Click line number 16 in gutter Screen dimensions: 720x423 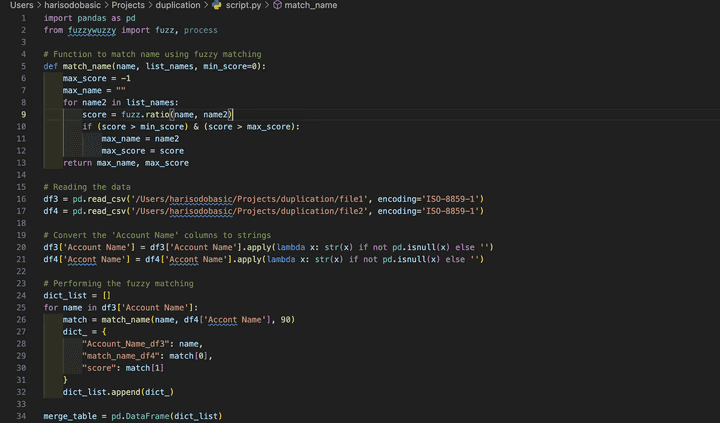click(21, 199)
